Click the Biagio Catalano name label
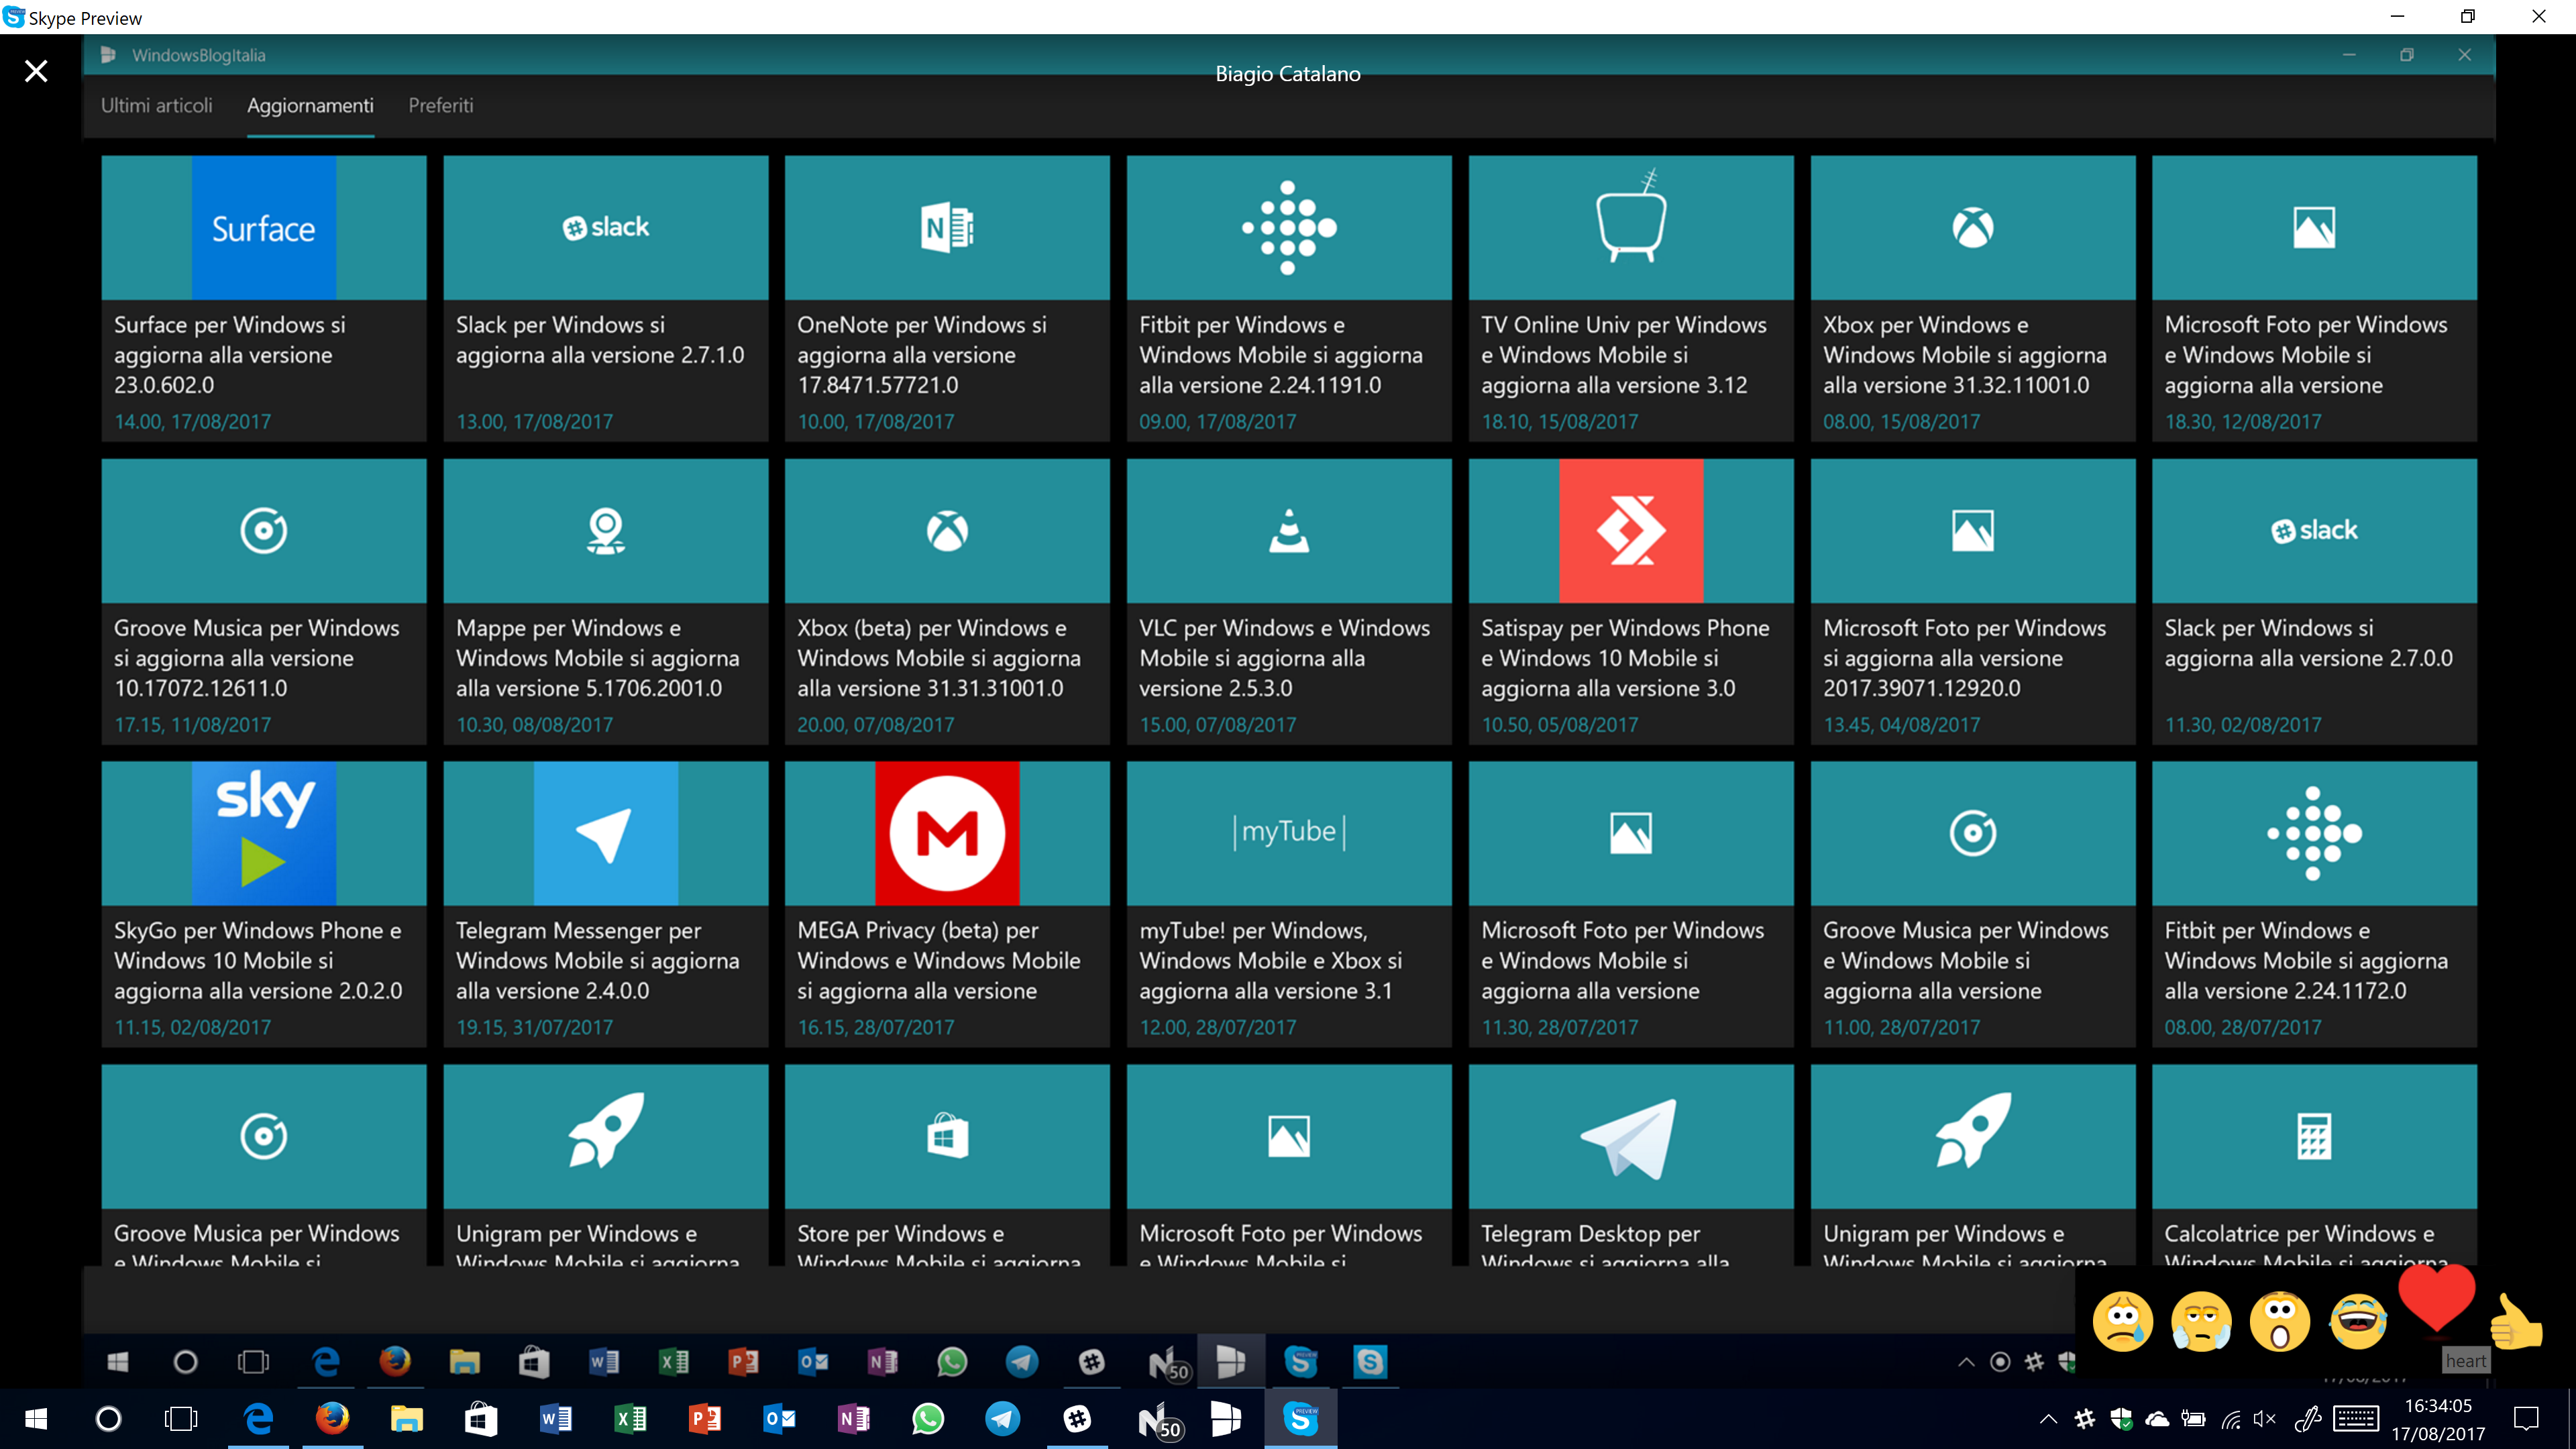The width and height of the screenshot is (2576, 1449). [1288, 73]
